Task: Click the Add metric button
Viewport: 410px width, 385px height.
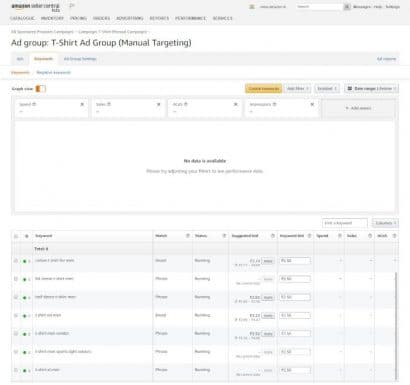Action: tap(358, 108)
